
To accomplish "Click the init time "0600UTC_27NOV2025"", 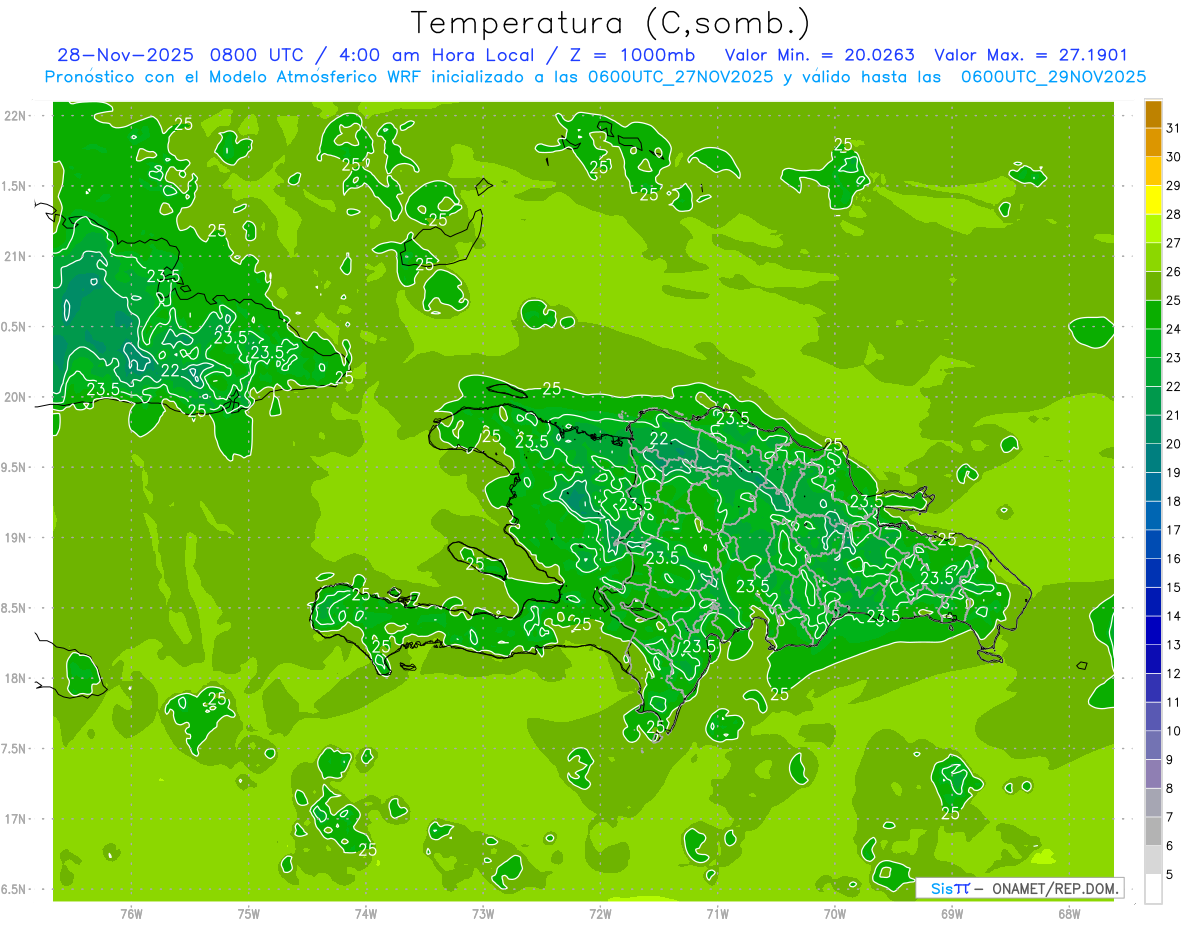I will coord(678,76).
